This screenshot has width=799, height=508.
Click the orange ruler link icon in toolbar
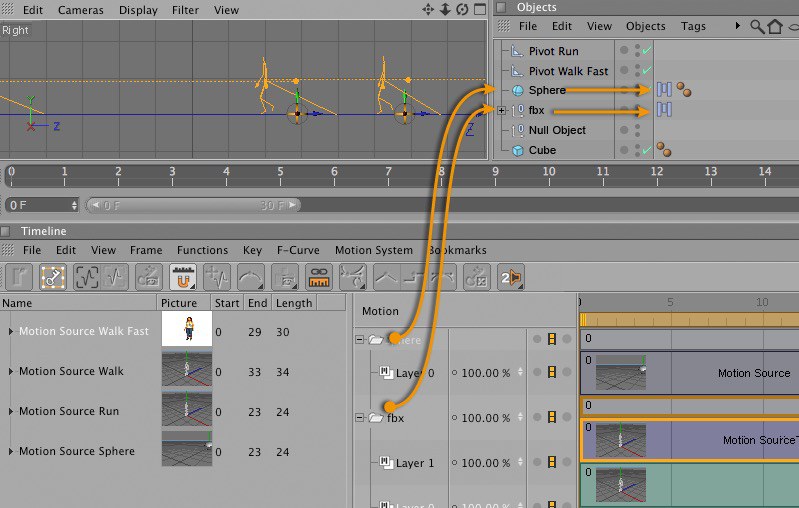319,277
